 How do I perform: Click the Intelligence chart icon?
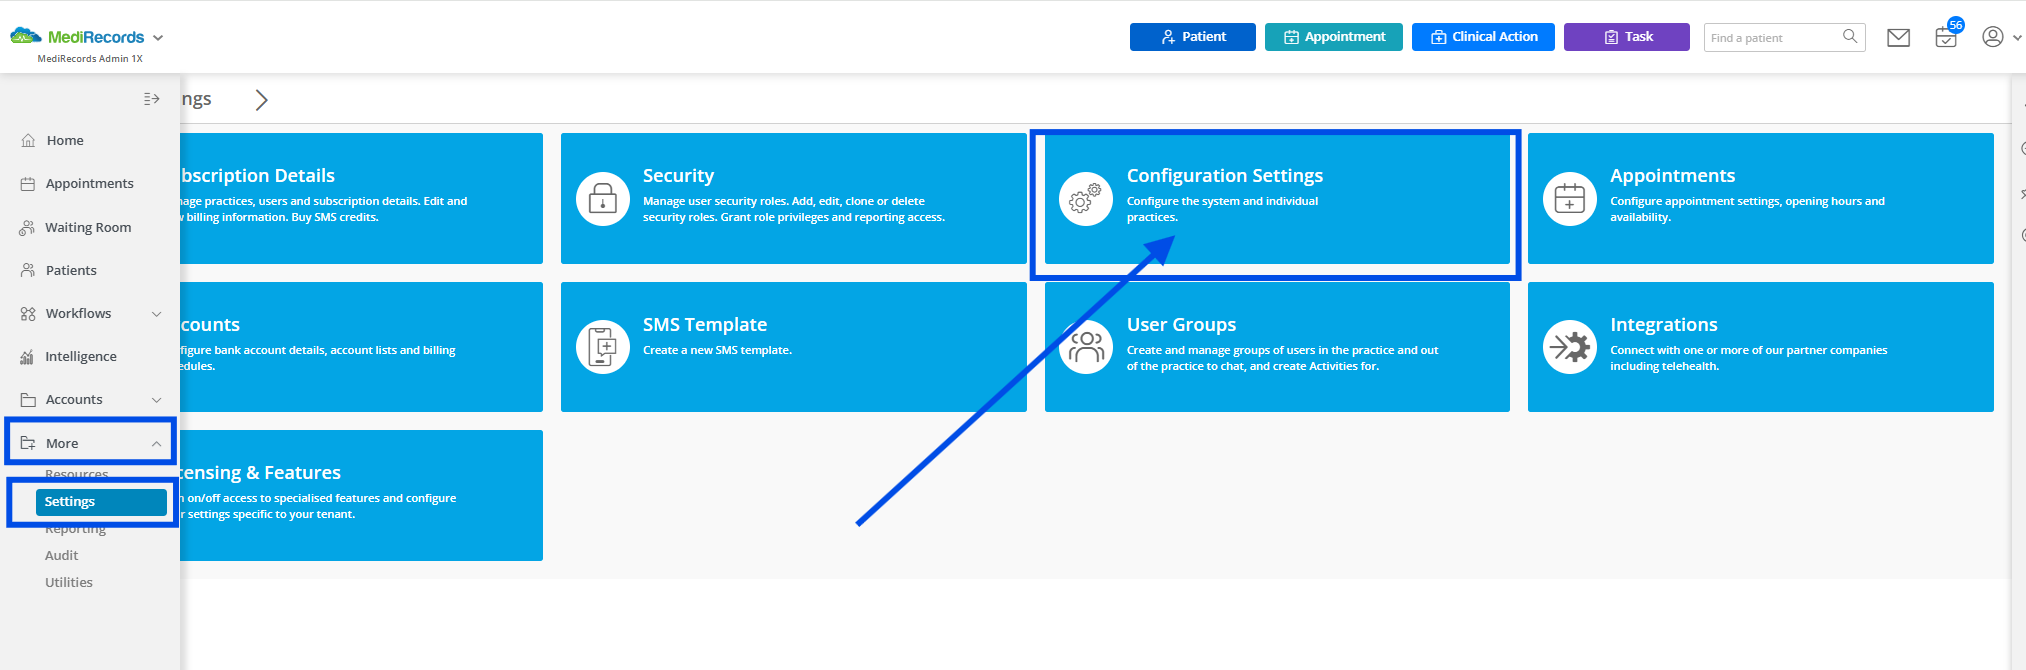tap(28, 357)
